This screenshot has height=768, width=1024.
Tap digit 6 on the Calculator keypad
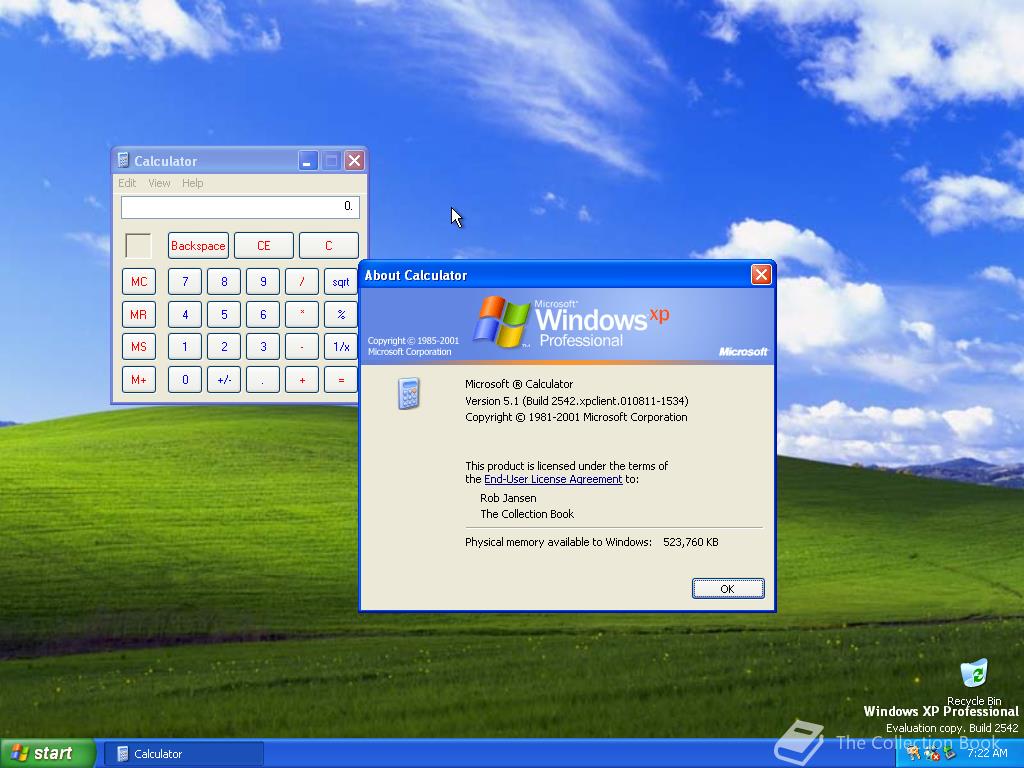point(263,314)
